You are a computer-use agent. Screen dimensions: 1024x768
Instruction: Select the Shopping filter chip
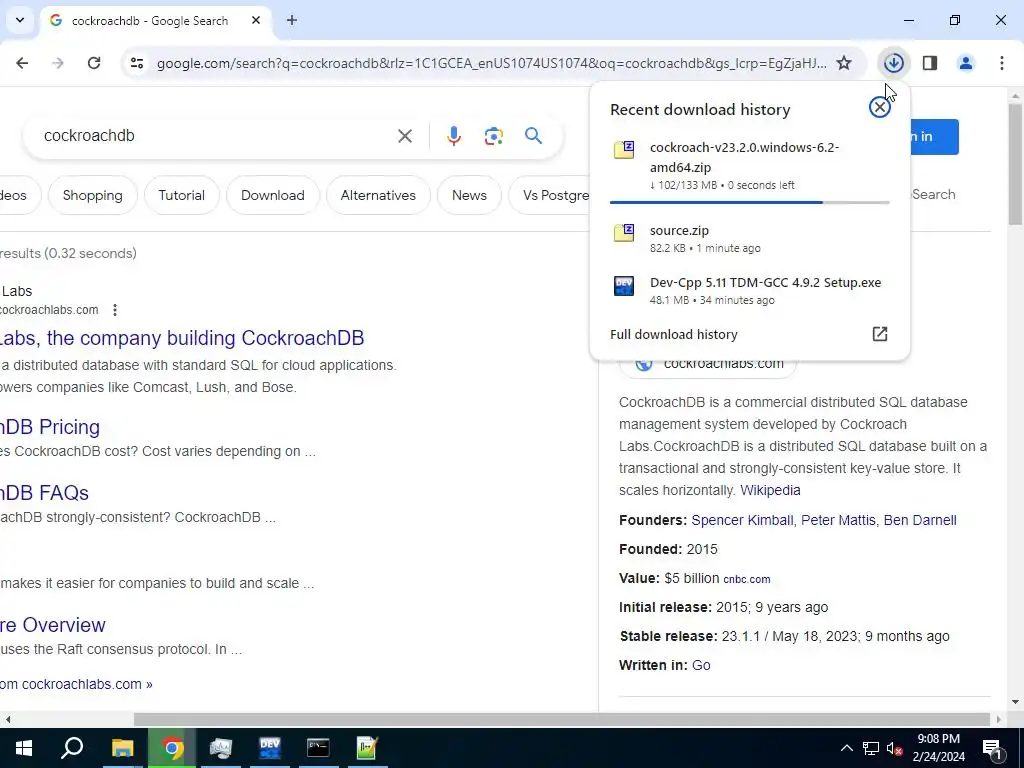click(x=93, y=195)
